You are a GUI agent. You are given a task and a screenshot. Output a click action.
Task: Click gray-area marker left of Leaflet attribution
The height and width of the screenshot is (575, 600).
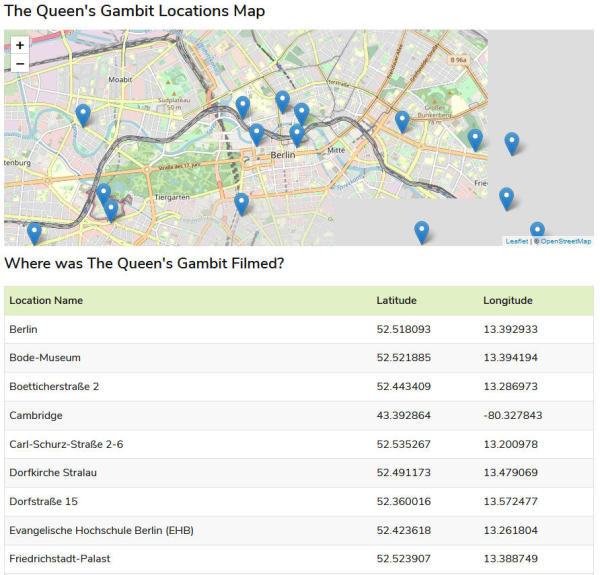coord(422,232)
